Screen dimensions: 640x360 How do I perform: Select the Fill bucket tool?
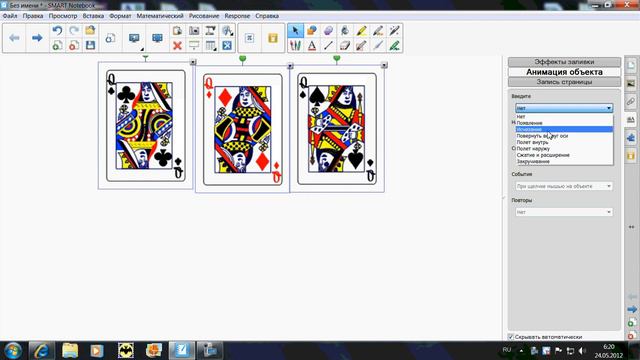click(x=345, y=31)
